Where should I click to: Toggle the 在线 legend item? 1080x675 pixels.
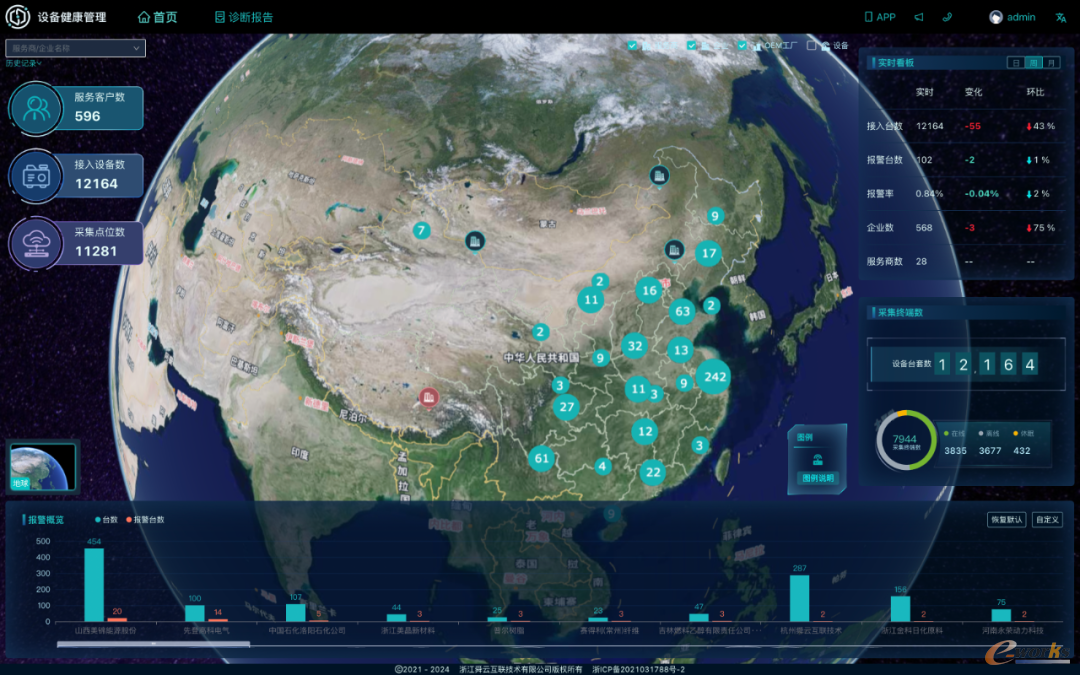[955, 434]
